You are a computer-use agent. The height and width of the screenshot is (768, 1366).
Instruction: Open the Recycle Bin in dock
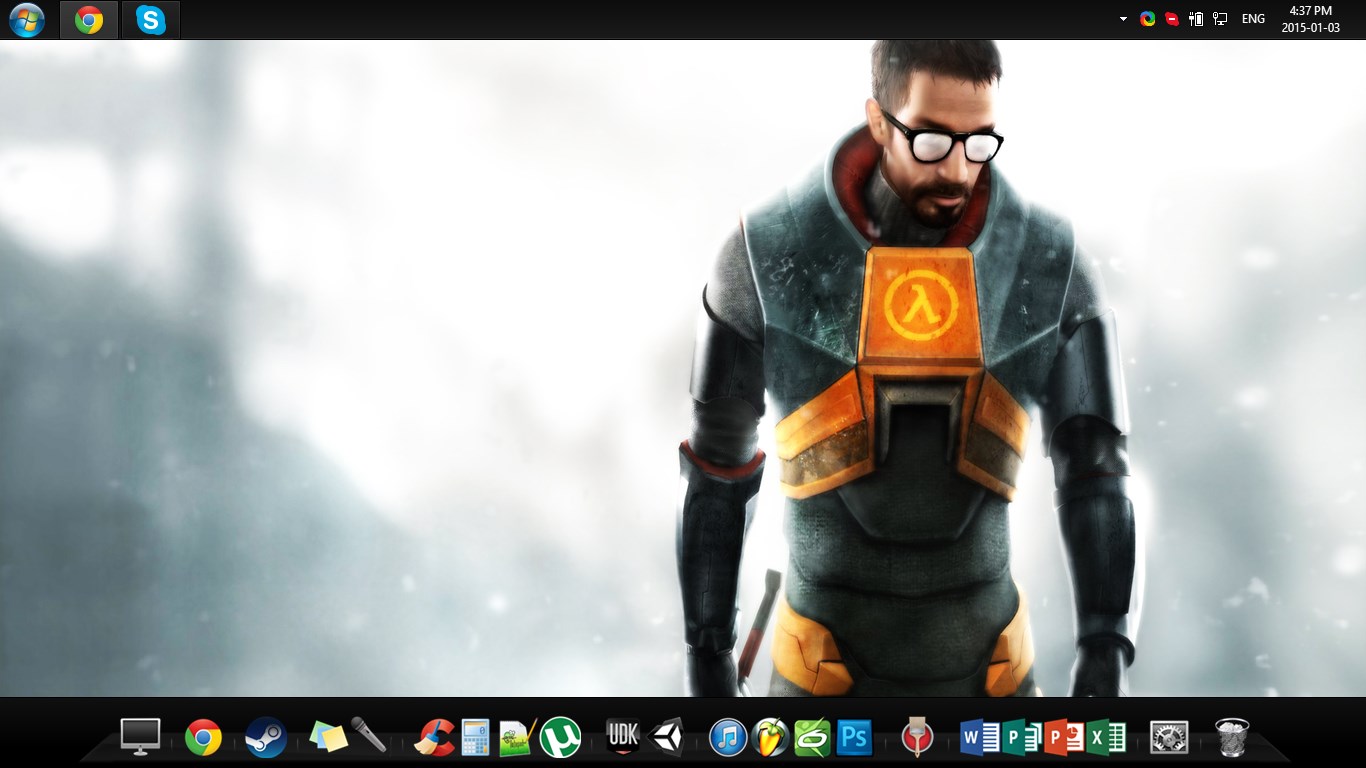click(1232, 738)
